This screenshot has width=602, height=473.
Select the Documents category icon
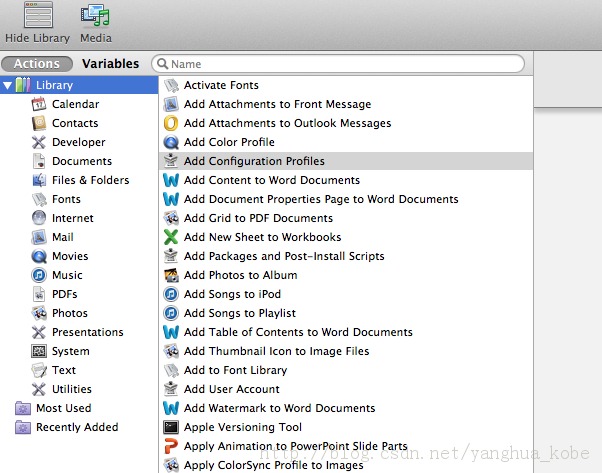coord(39,161)
